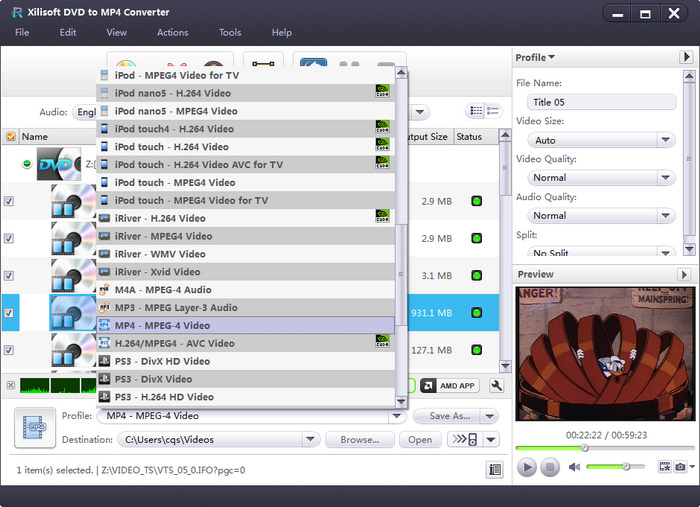Click the output-to-device arrow icon button
The width and height of the screenshot is (700, 507).
pyautogui.click(x=464, y=440)
